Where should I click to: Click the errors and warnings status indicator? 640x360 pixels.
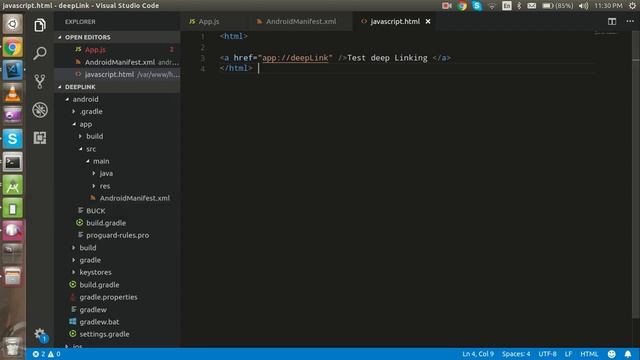pos(47,354)
